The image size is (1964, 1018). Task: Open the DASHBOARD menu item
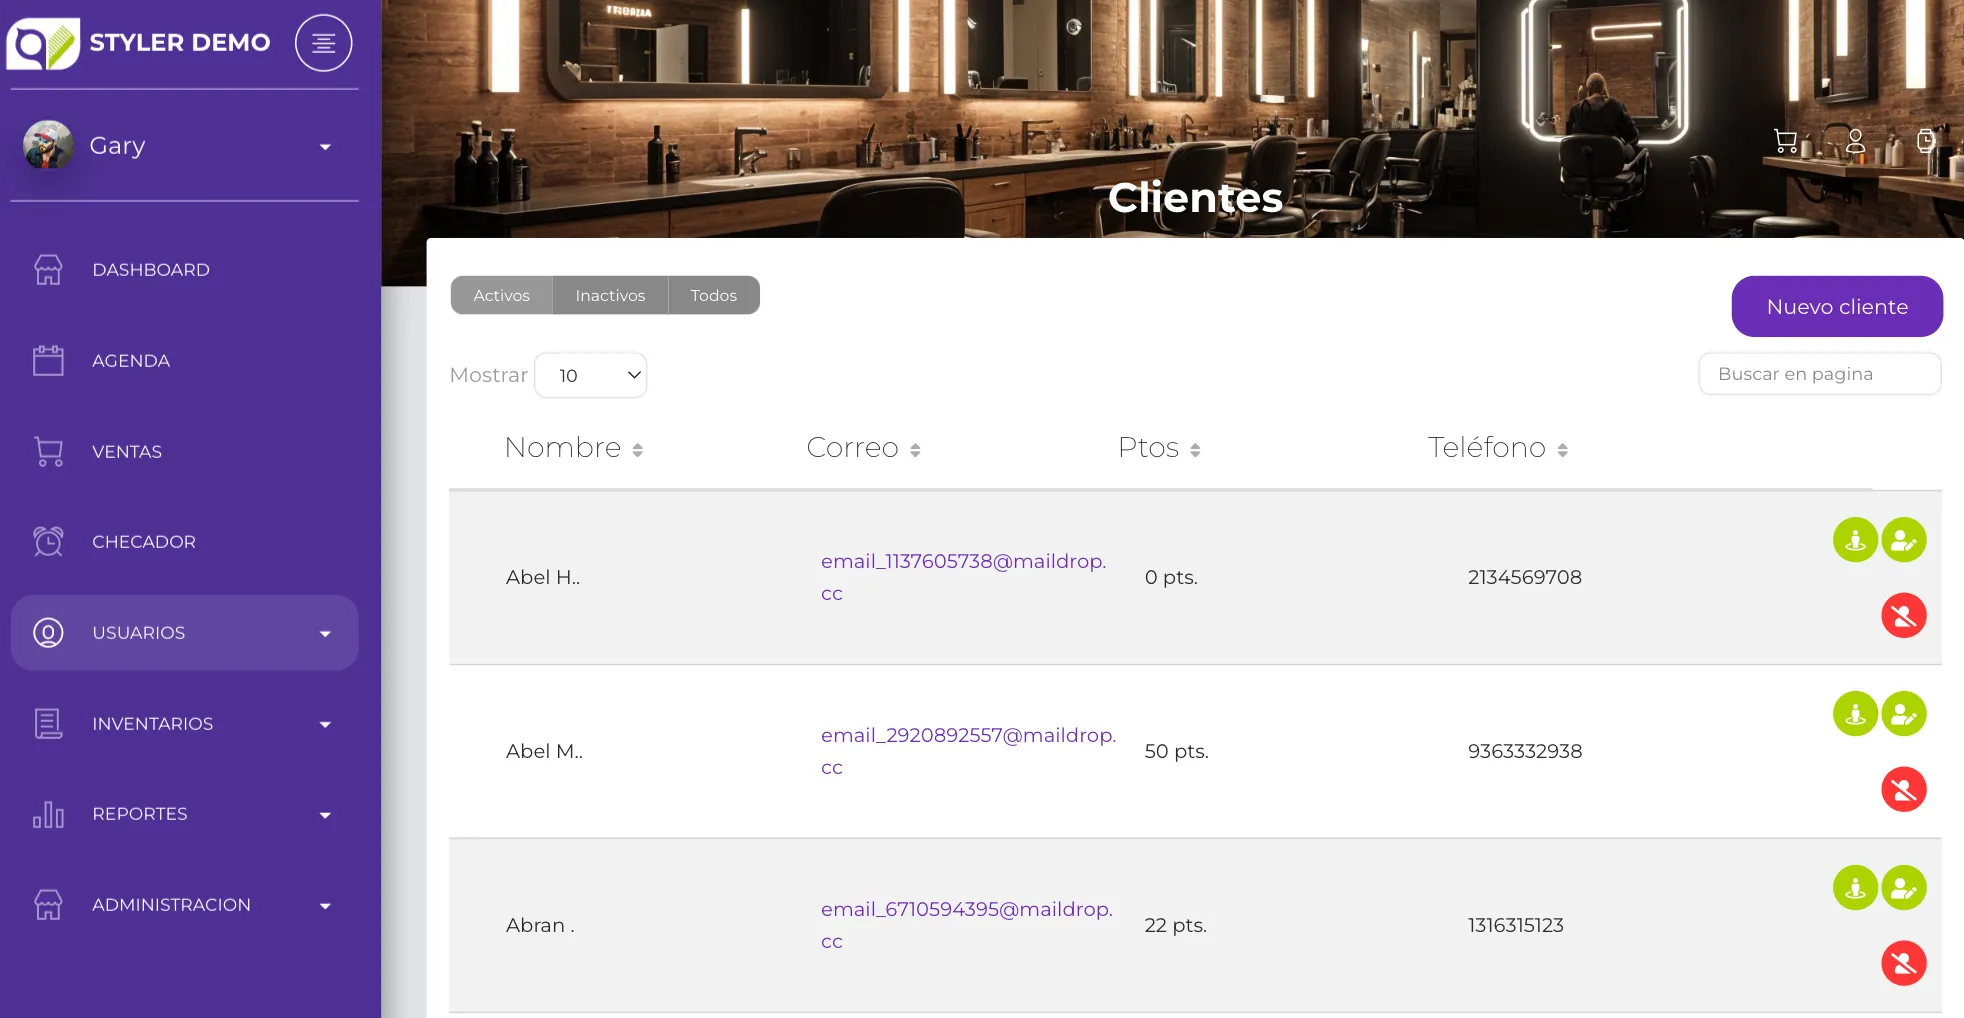click(151, 270)
